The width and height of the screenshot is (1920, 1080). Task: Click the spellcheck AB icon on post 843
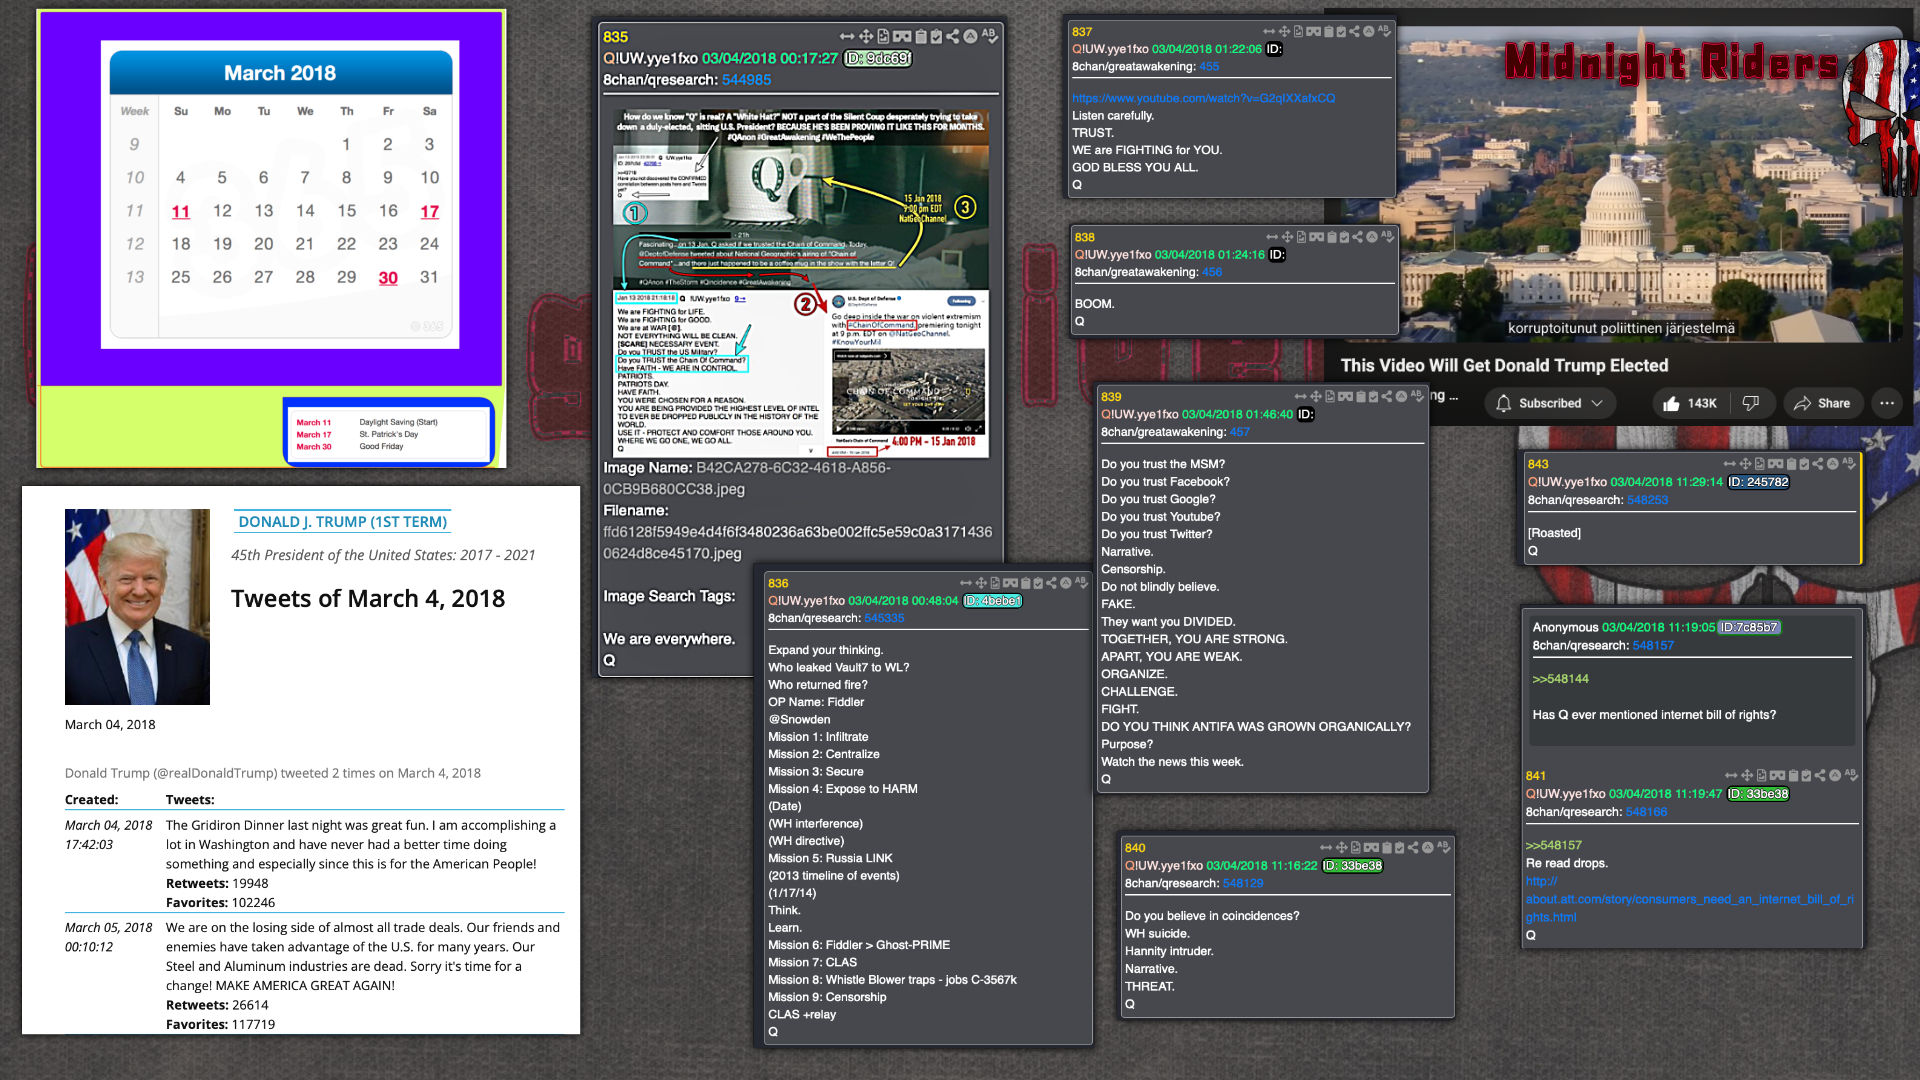tap(1849, 464)
